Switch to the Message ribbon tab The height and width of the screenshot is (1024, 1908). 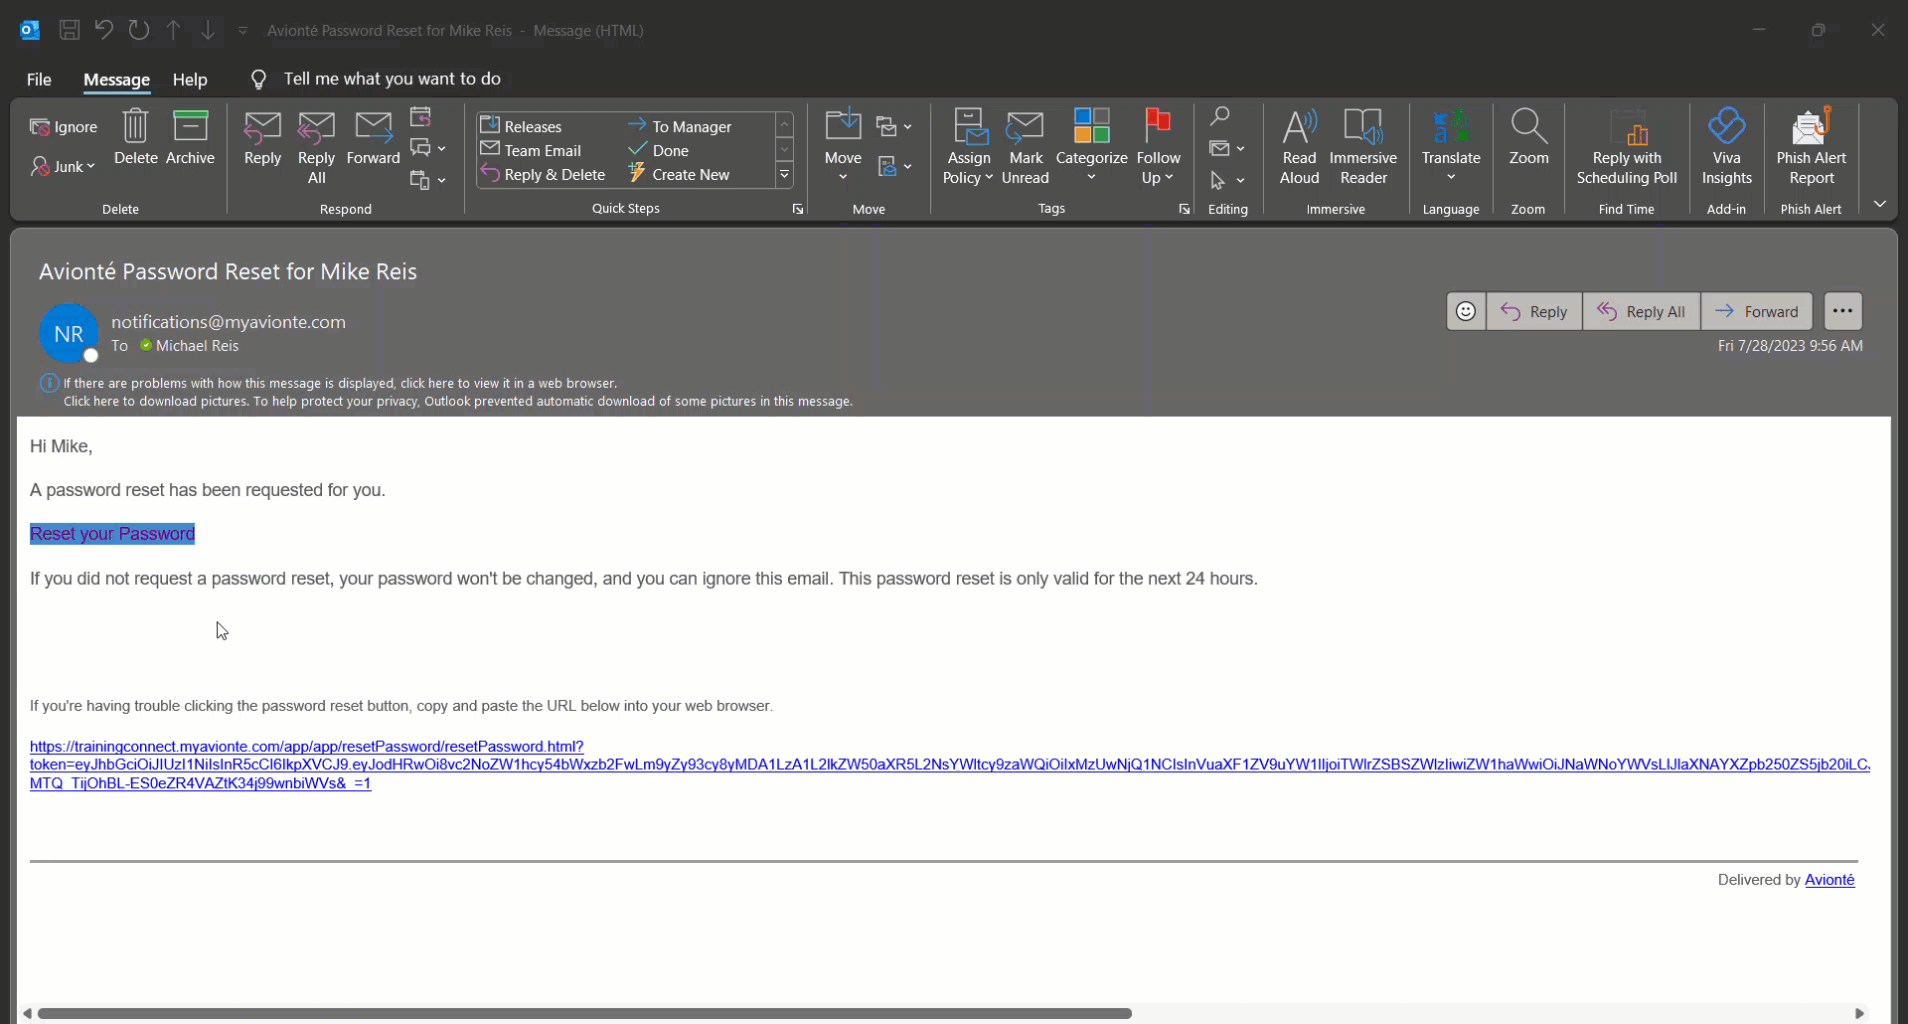pos(116,79)
